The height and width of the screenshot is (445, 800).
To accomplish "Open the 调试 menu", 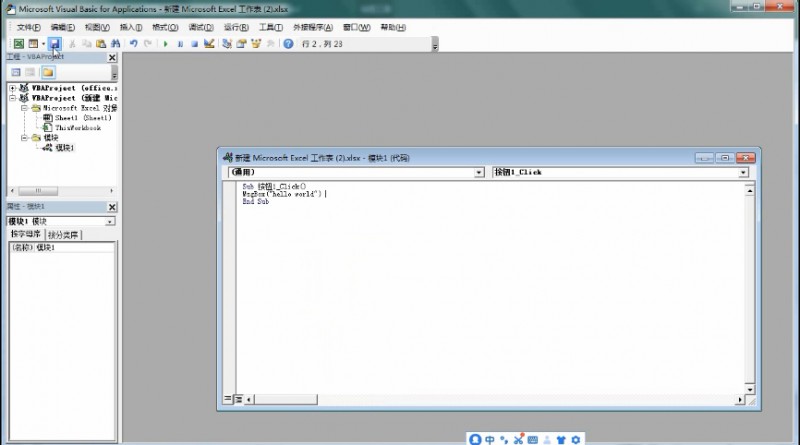I will (x=201, y=27).
